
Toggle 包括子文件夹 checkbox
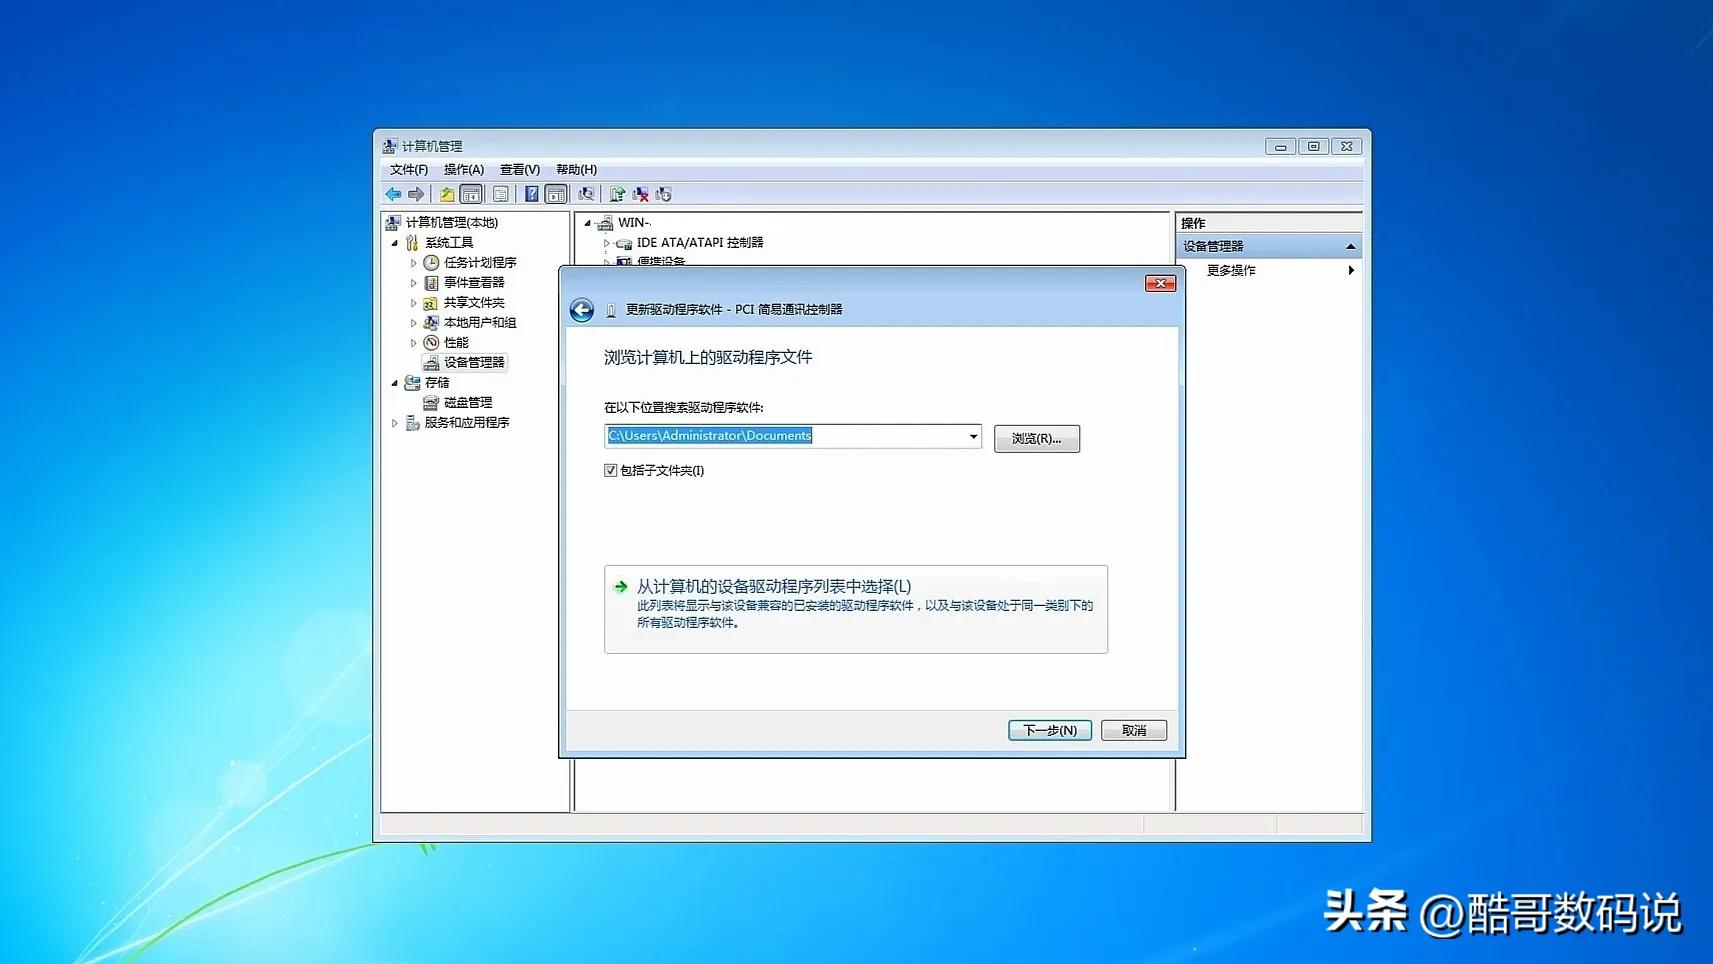click(x=610, y=470)
